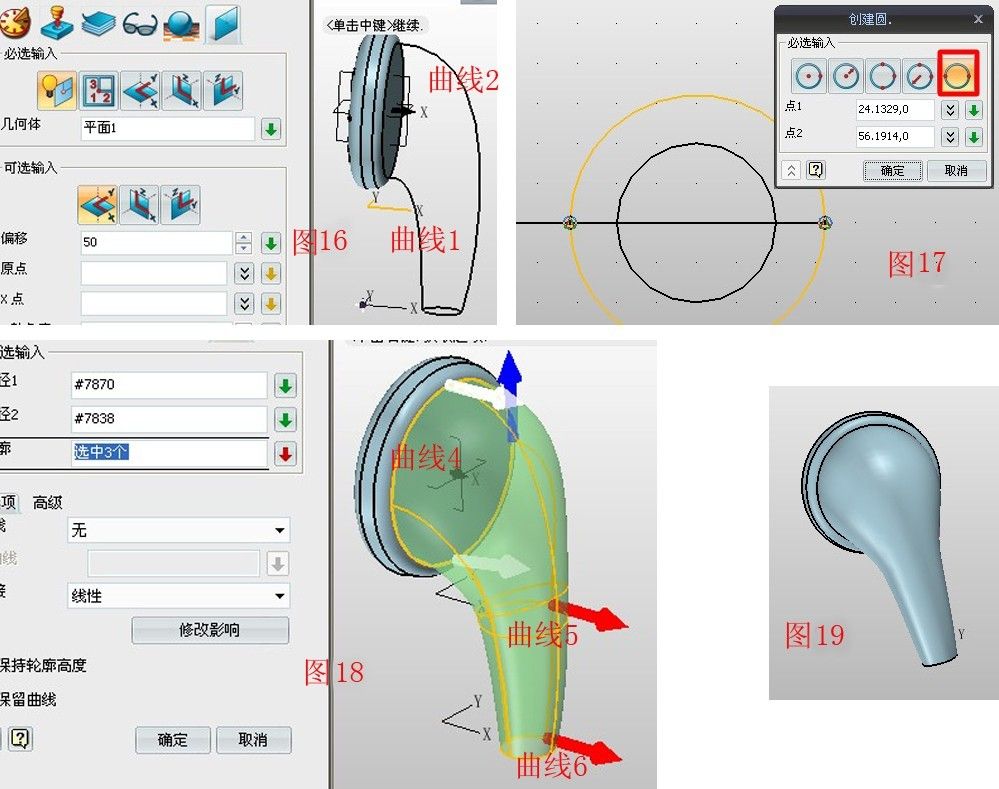Click the stacked layers icon
This screenshot has width=999, height=789.
[x=98, y=22]
